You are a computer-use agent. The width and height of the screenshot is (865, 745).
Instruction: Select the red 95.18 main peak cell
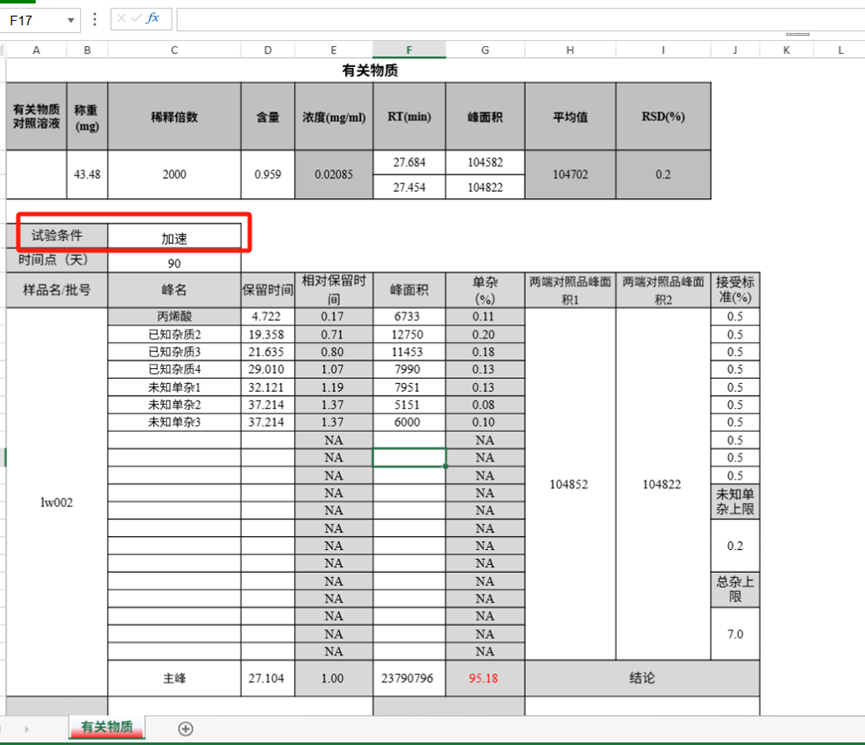click(484, 678)
